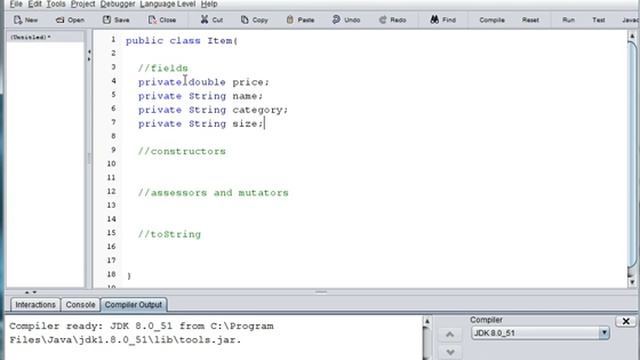Open the Help menu
Screen dimensions: 640x360
click(x=209, y=4)
